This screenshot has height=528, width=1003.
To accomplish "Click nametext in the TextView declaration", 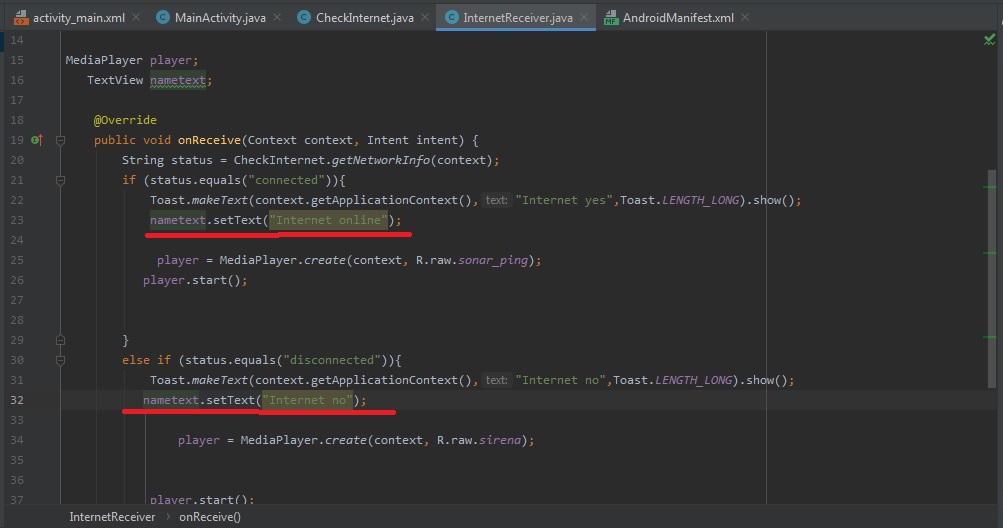I will 178,80.
